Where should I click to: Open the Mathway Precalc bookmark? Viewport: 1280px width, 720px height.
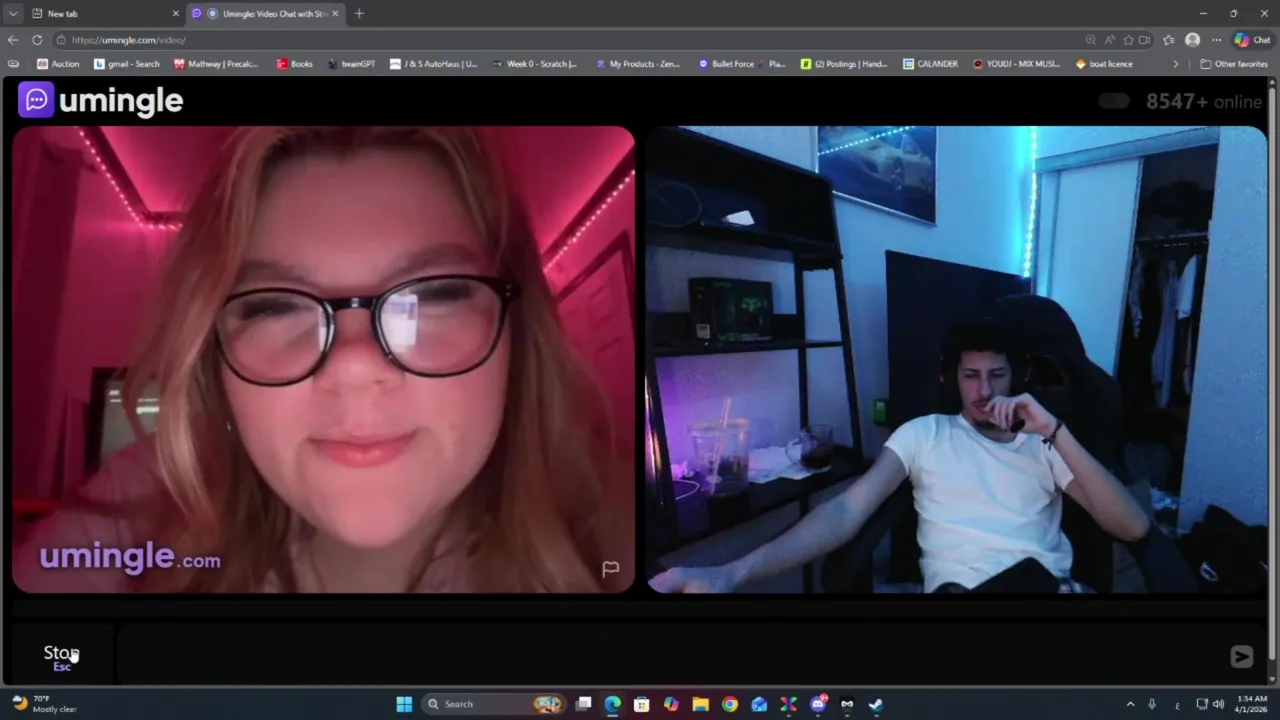point(216,64)
